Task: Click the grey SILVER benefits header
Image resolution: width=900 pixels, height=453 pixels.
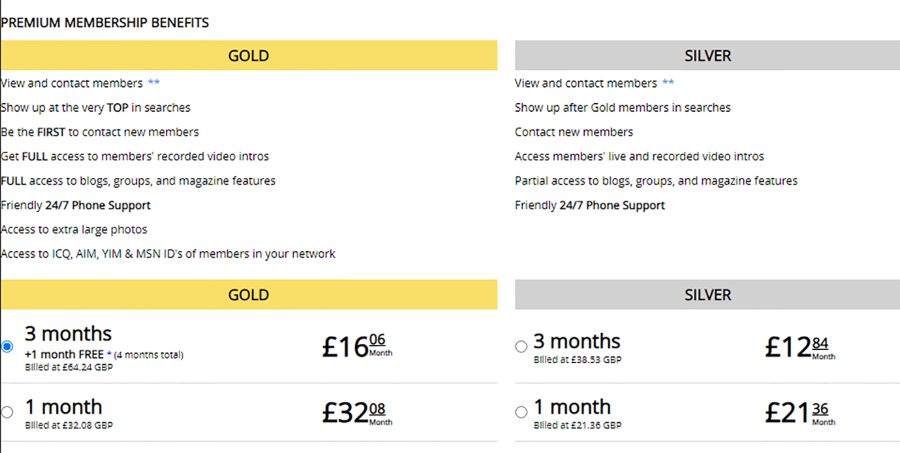Action: (707, 56)
